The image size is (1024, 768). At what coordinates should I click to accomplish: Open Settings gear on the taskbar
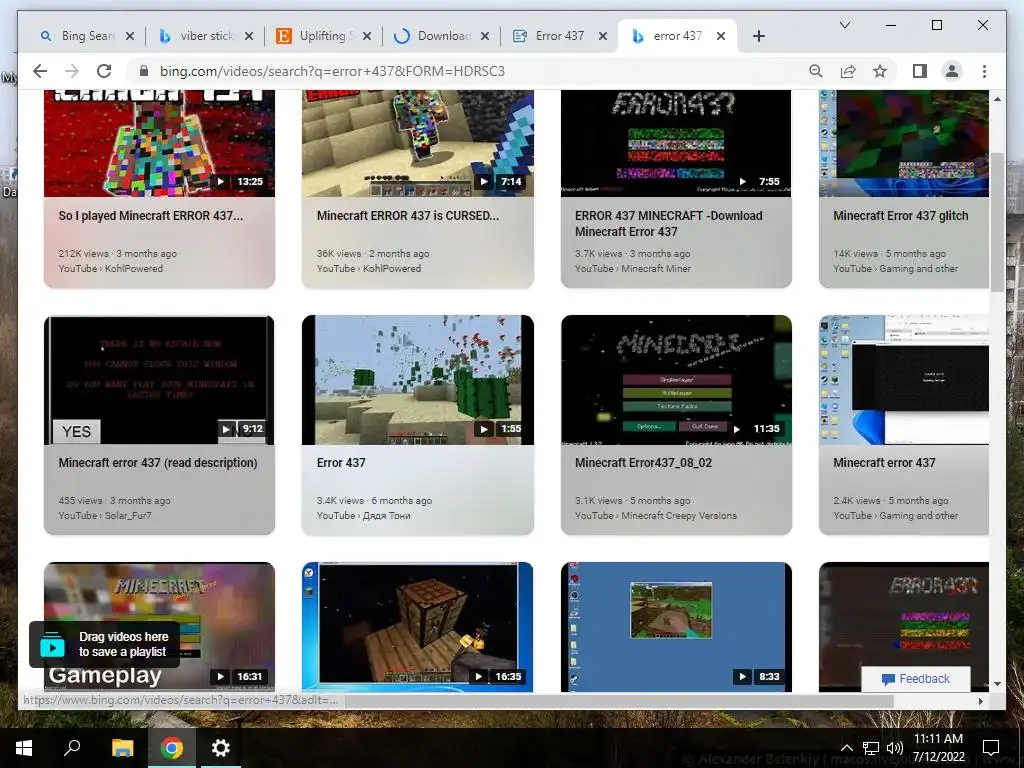[x=221, y=748]
